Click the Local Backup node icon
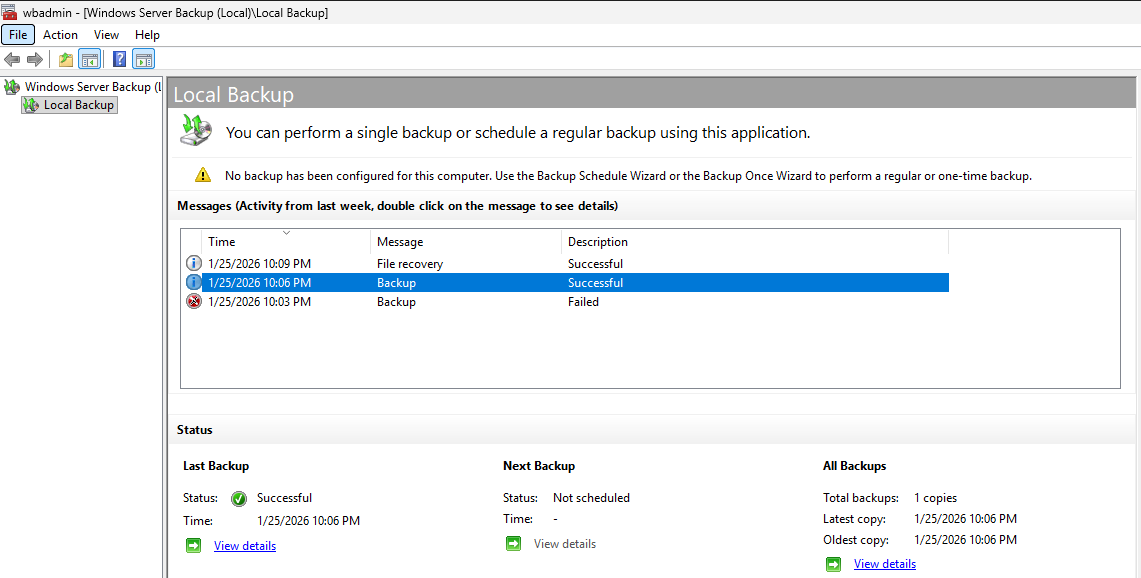This screenshot has height=578, width=1141. pos(30,104)
